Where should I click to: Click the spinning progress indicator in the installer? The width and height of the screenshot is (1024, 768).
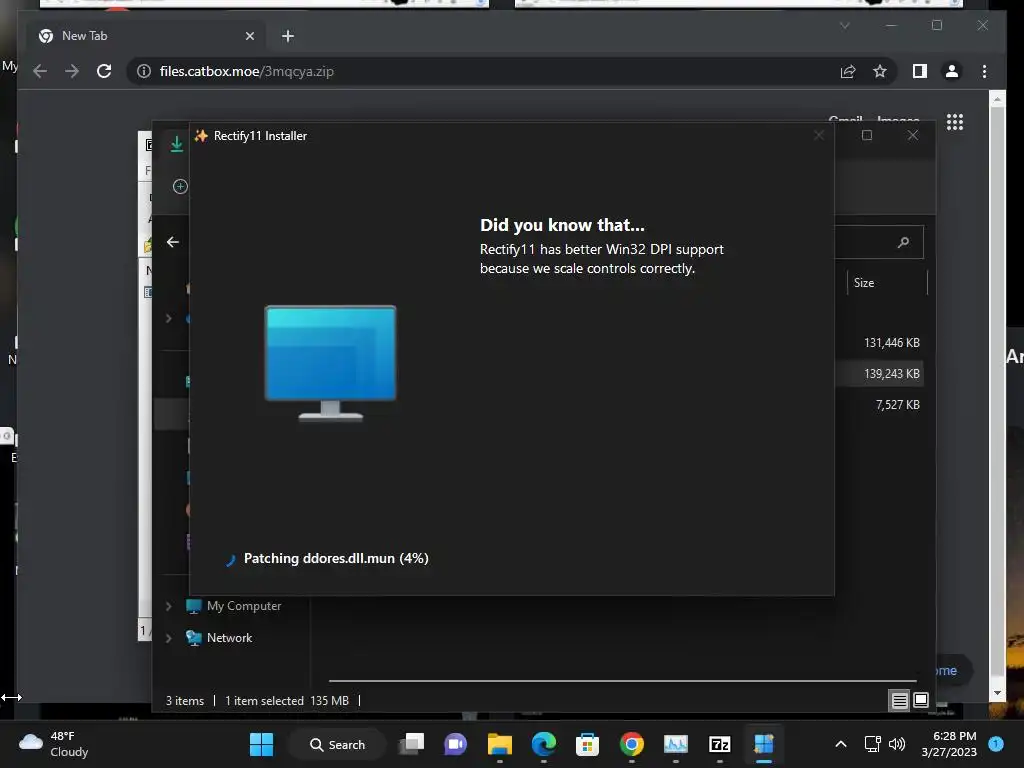[x=230, y=560]
